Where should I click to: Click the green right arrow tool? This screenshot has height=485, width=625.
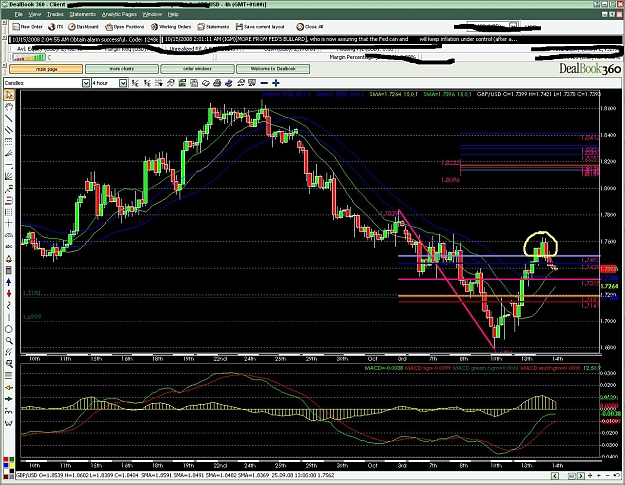(9, 399)
